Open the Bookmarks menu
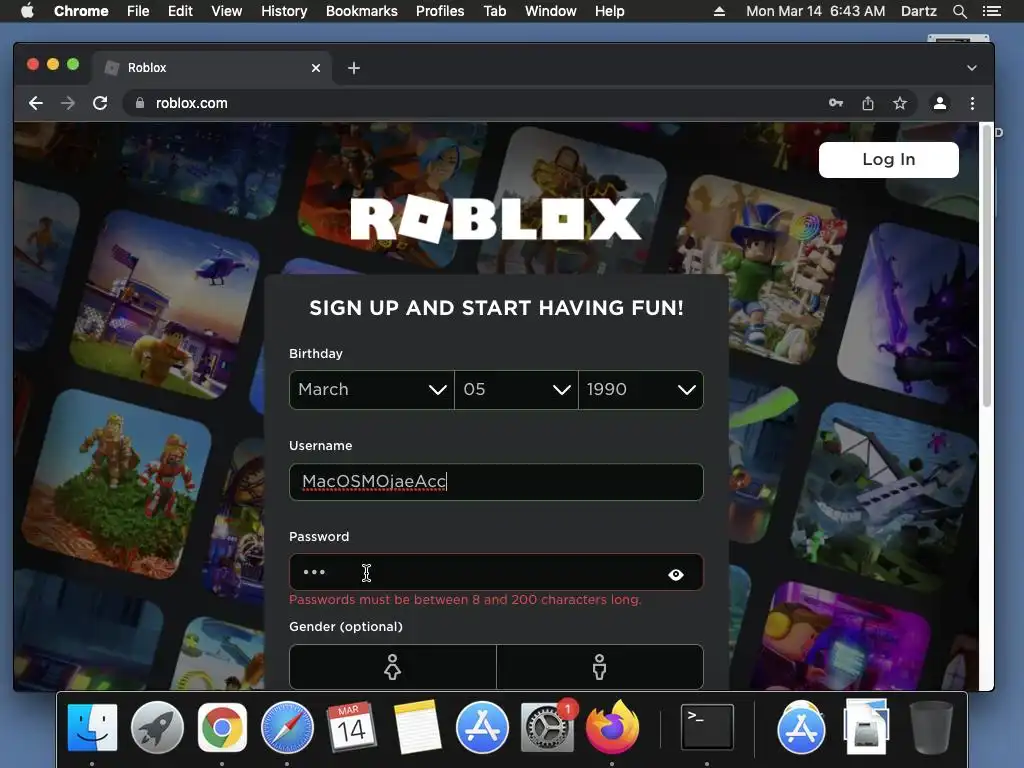This screenshot has height=768, width=1024. pyautogui.click(x=362, y=11)
